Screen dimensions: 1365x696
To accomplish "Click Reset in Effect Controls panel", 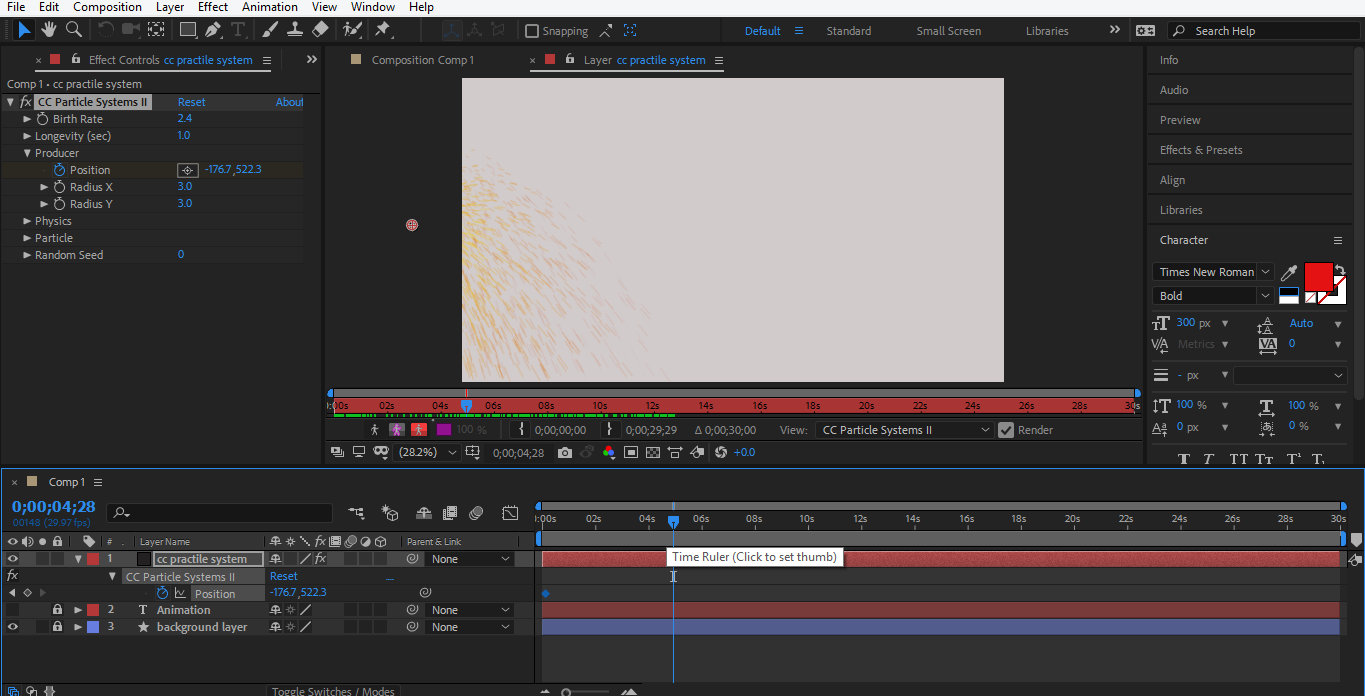I will 191,102.
